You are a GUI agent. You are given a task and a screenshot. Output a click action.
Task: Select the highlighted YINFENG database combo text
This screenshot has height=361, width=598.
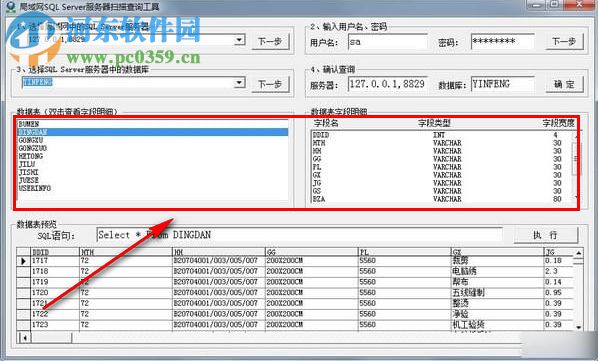[37, 82]
